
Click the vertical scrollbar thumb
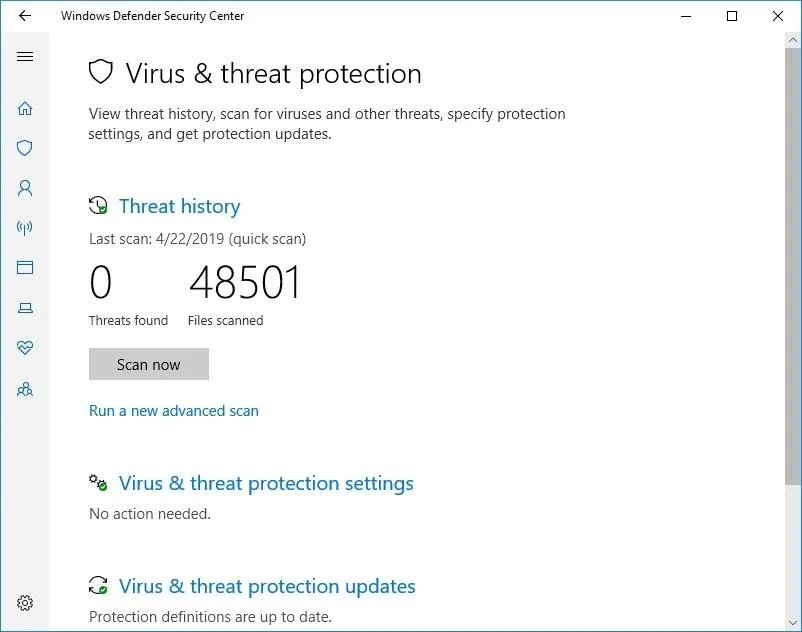pos(793,266)
